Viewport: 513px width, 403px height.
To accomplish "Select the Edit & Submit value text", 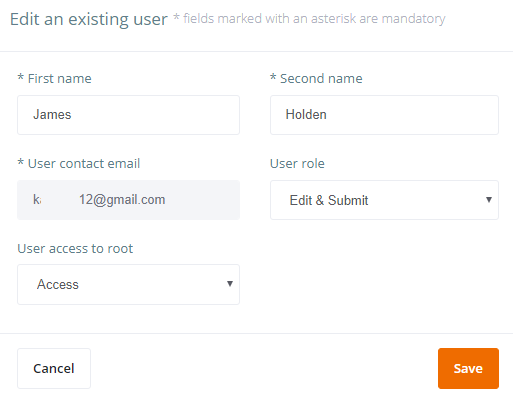I will click(329, 200).
